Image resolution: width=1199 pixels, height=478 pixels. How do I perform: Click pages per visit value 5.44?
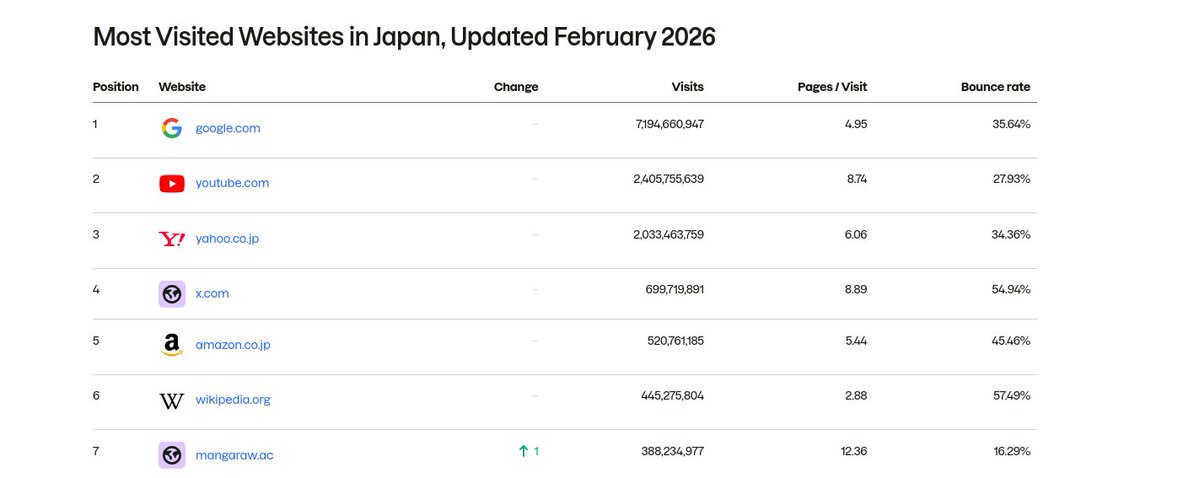(x=856, y=341)
